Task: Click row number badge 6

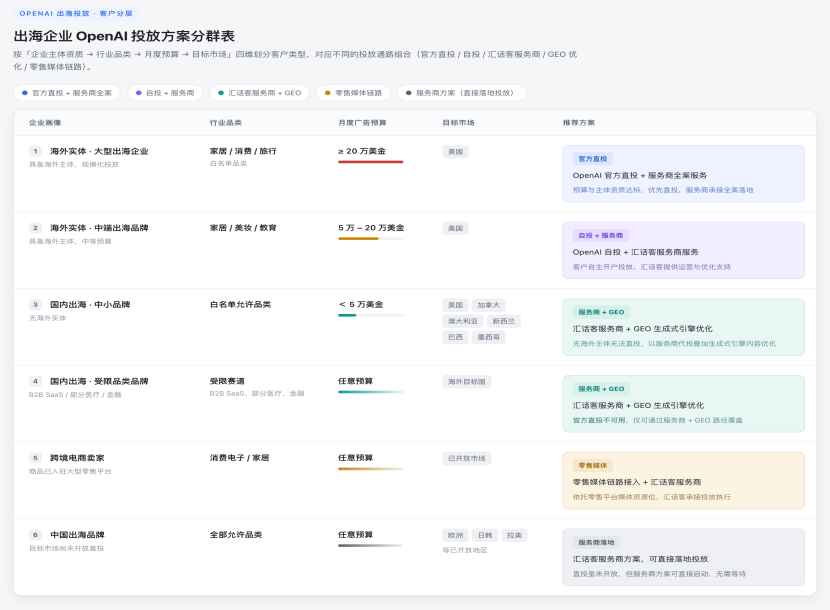Action: coord(35,535)
